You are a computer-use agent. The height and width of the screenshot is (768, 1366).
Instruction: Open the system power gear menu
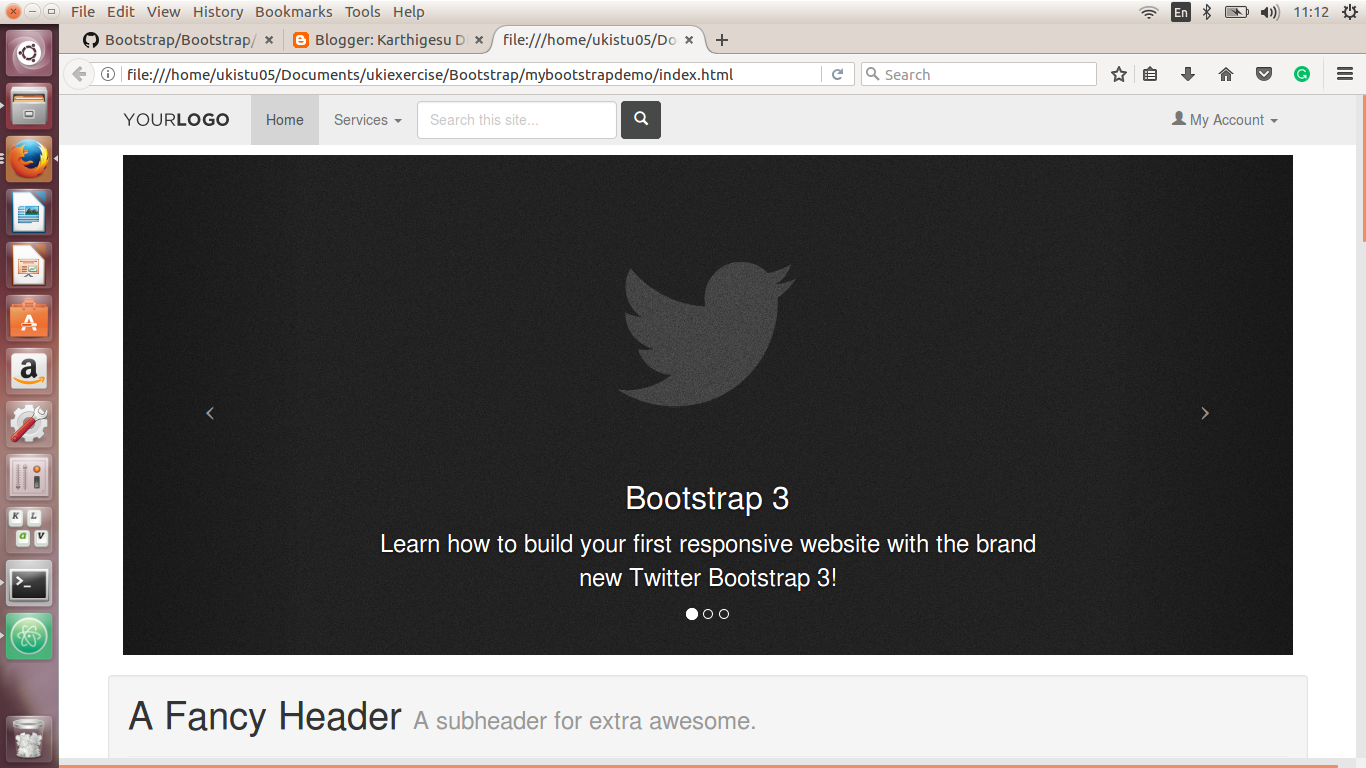pyautogui.click(x=1349, y=12)
